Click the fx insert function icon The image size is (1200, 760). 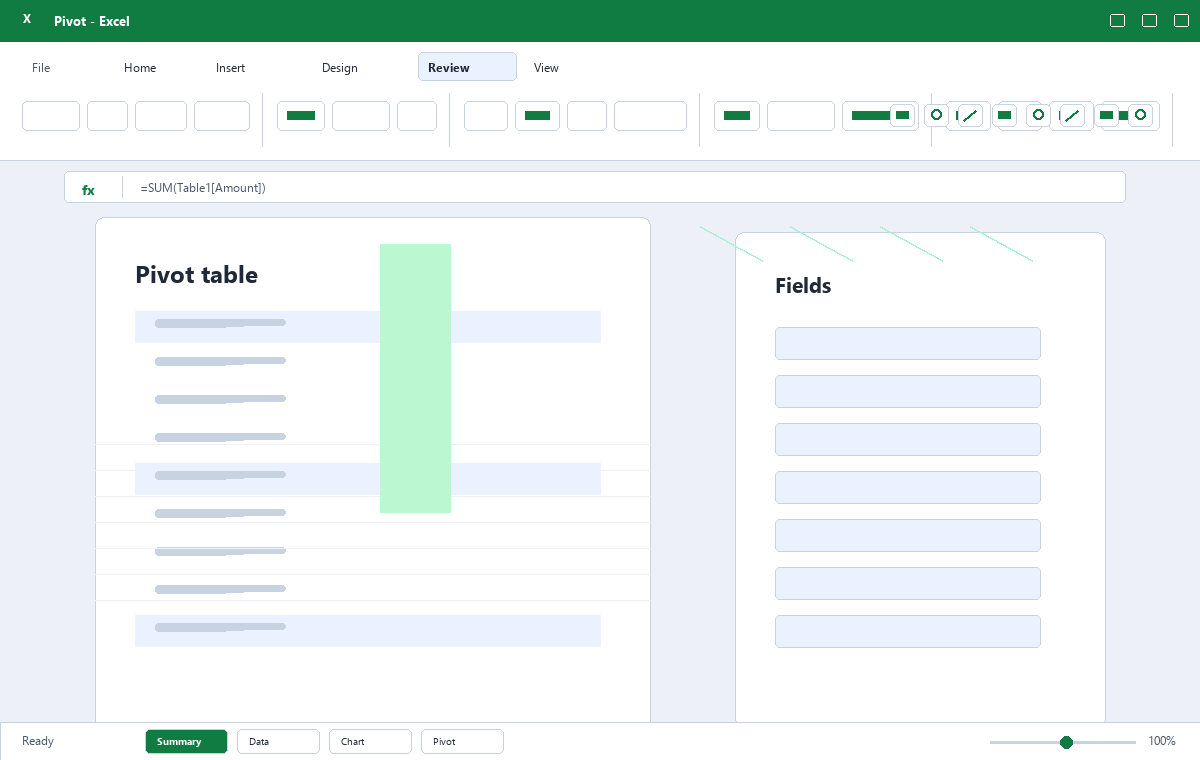(88, 188)
